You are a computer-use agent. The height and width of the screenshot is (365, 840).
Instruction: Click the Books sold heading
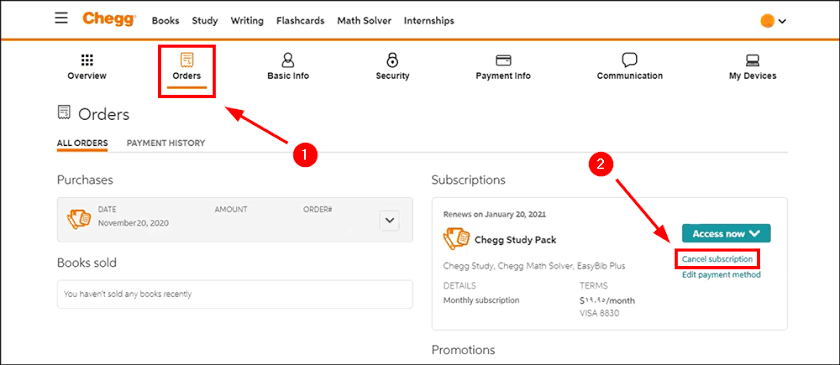coord(87,263)
